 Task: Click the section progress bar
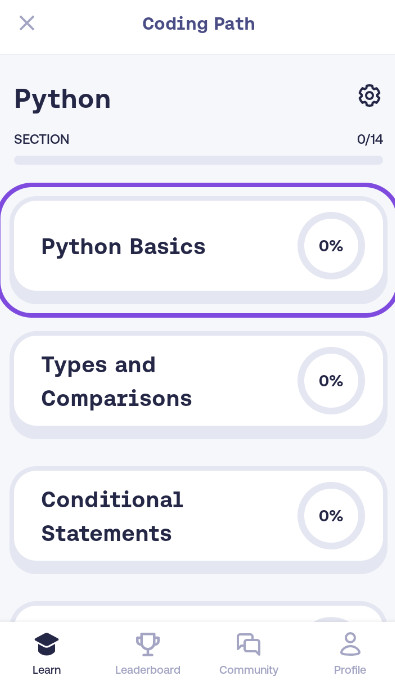point(198,160)
